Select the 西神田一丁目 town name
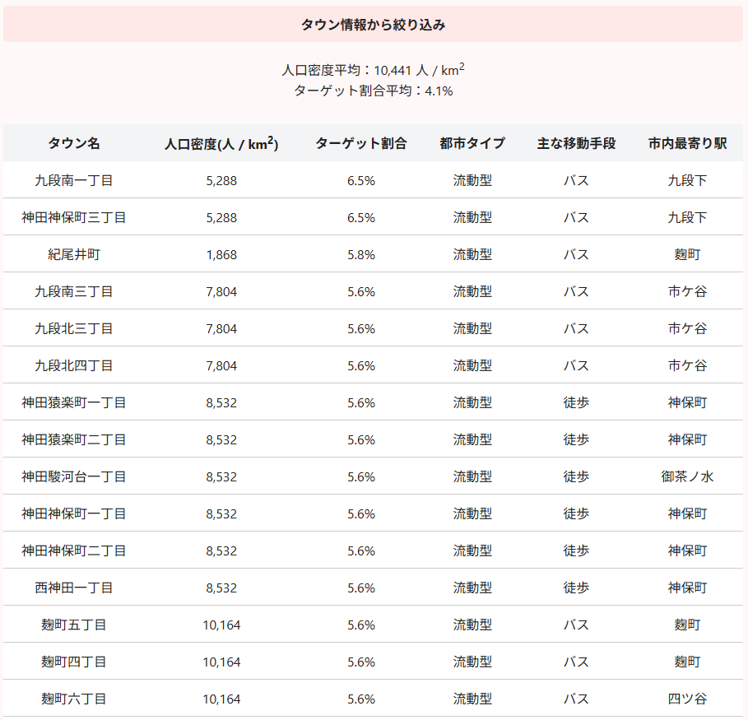The image size is (748, 720). 74,588
